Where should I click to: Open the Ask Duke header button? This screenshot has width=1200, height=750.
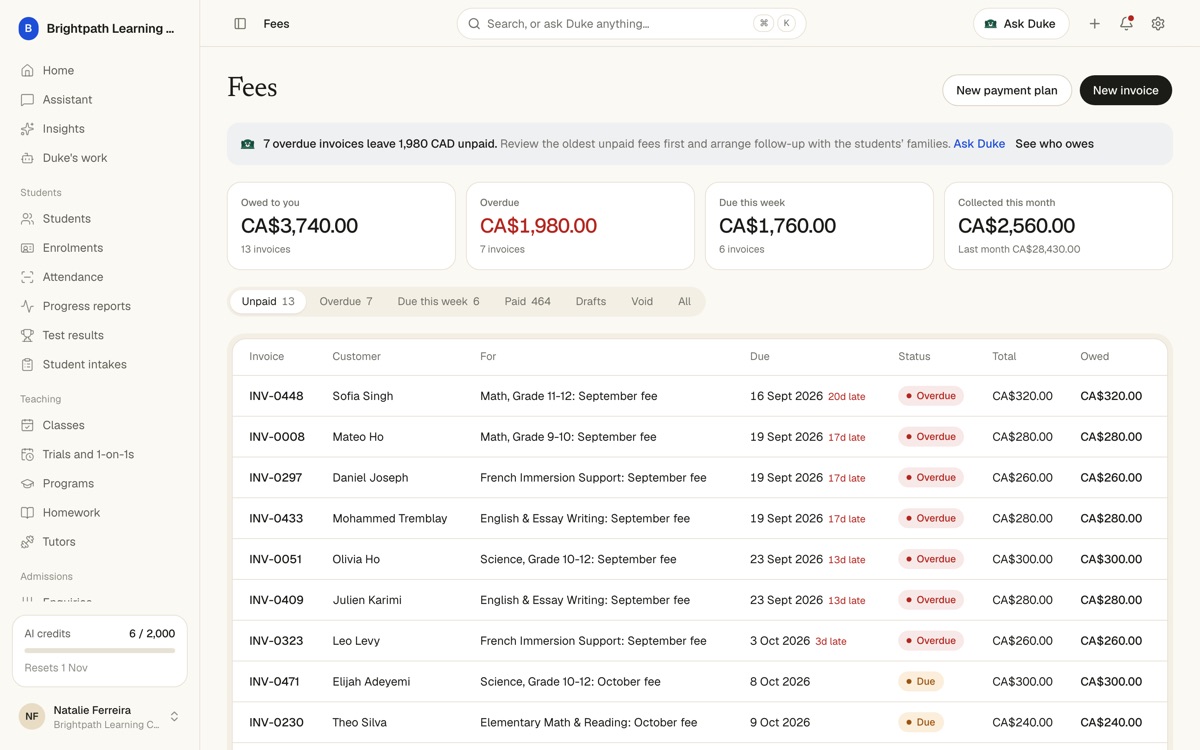click(x=1021, y=23)
